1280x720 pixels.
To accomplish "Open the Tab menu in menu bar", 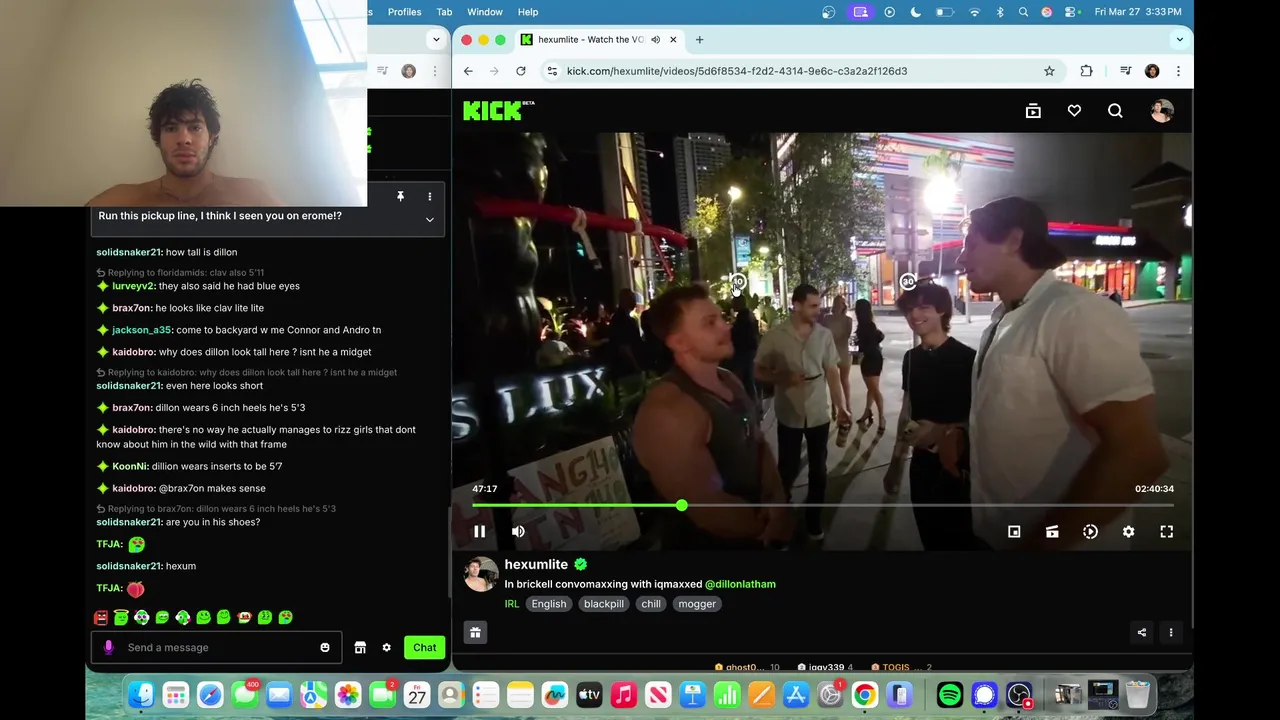I will click(x=444, y=12).
